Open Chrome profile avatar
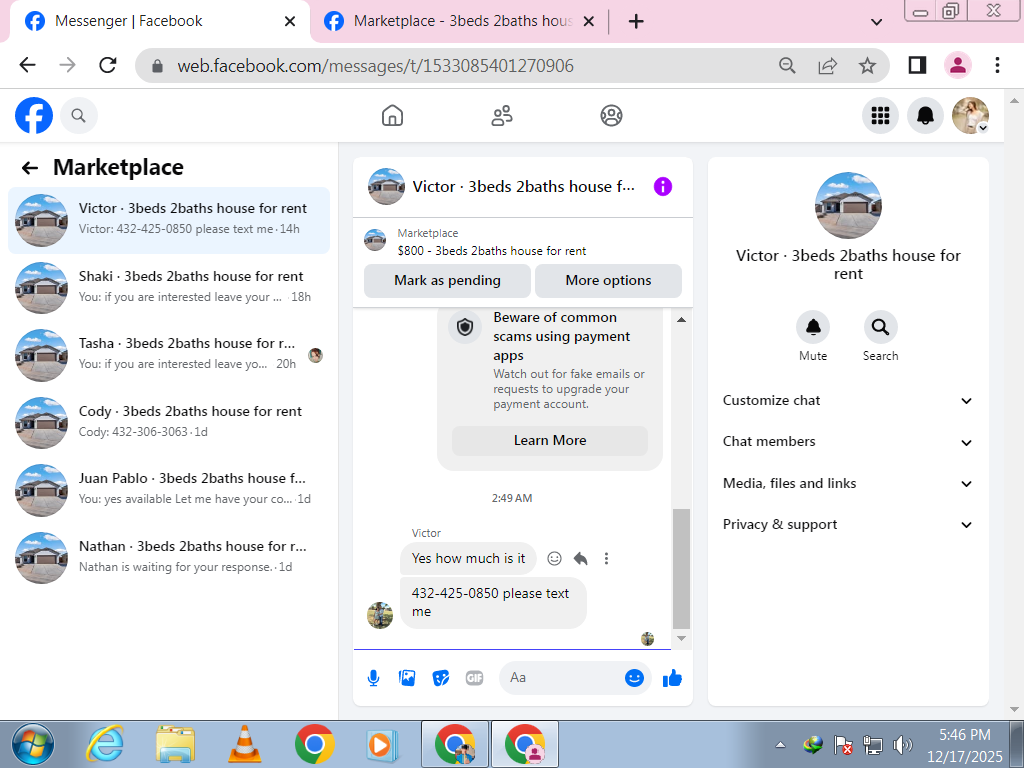 (x=958, y=65)
